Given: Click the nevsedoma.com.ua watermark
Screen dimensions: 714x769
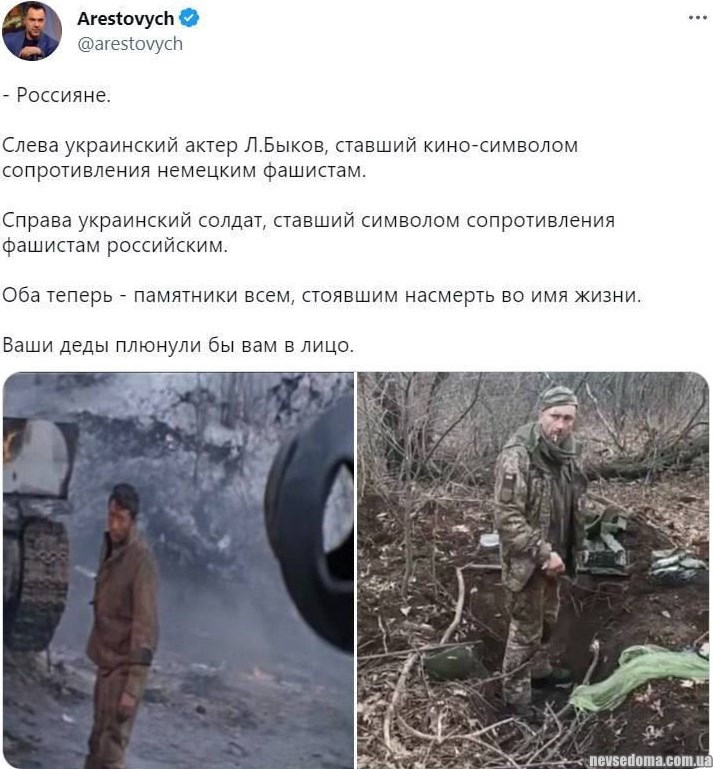Looking at the screenshot, I should pos(648,761).
